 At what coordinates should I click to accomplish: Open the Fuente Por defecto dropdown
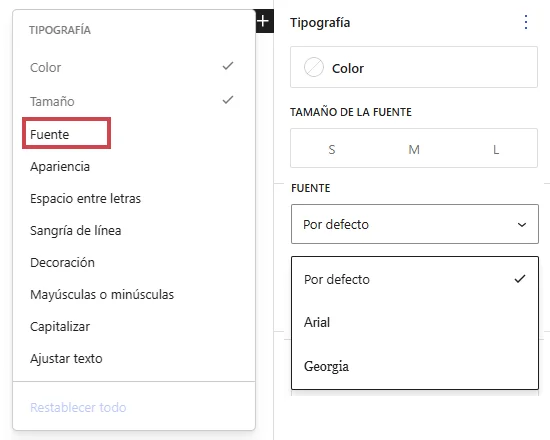coord(415,224)
